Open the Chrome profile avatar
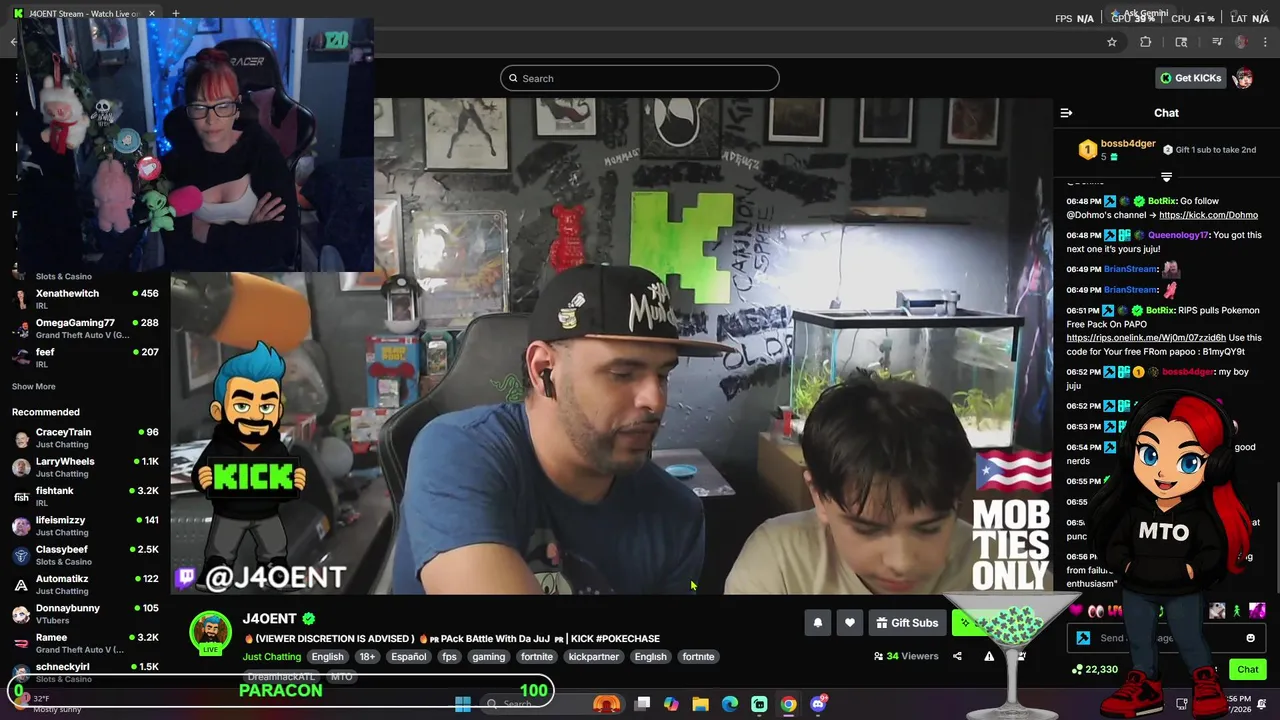 pos(1242,42)
